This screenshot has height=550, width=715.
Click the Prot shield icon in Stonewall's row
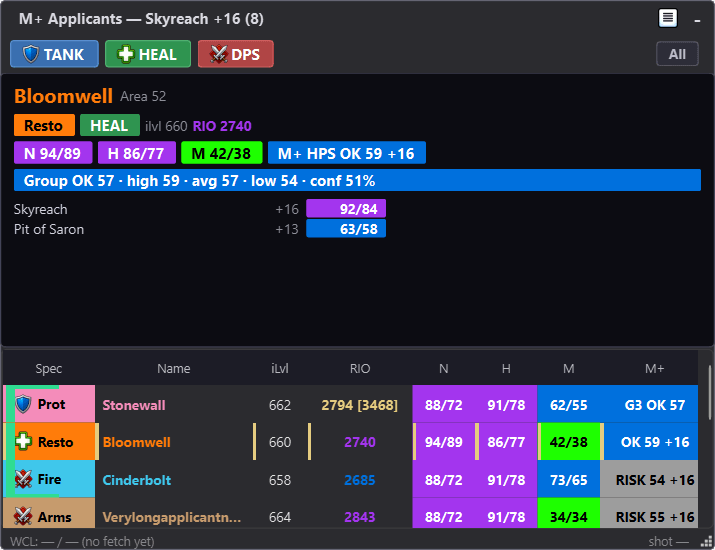(23, 404)
